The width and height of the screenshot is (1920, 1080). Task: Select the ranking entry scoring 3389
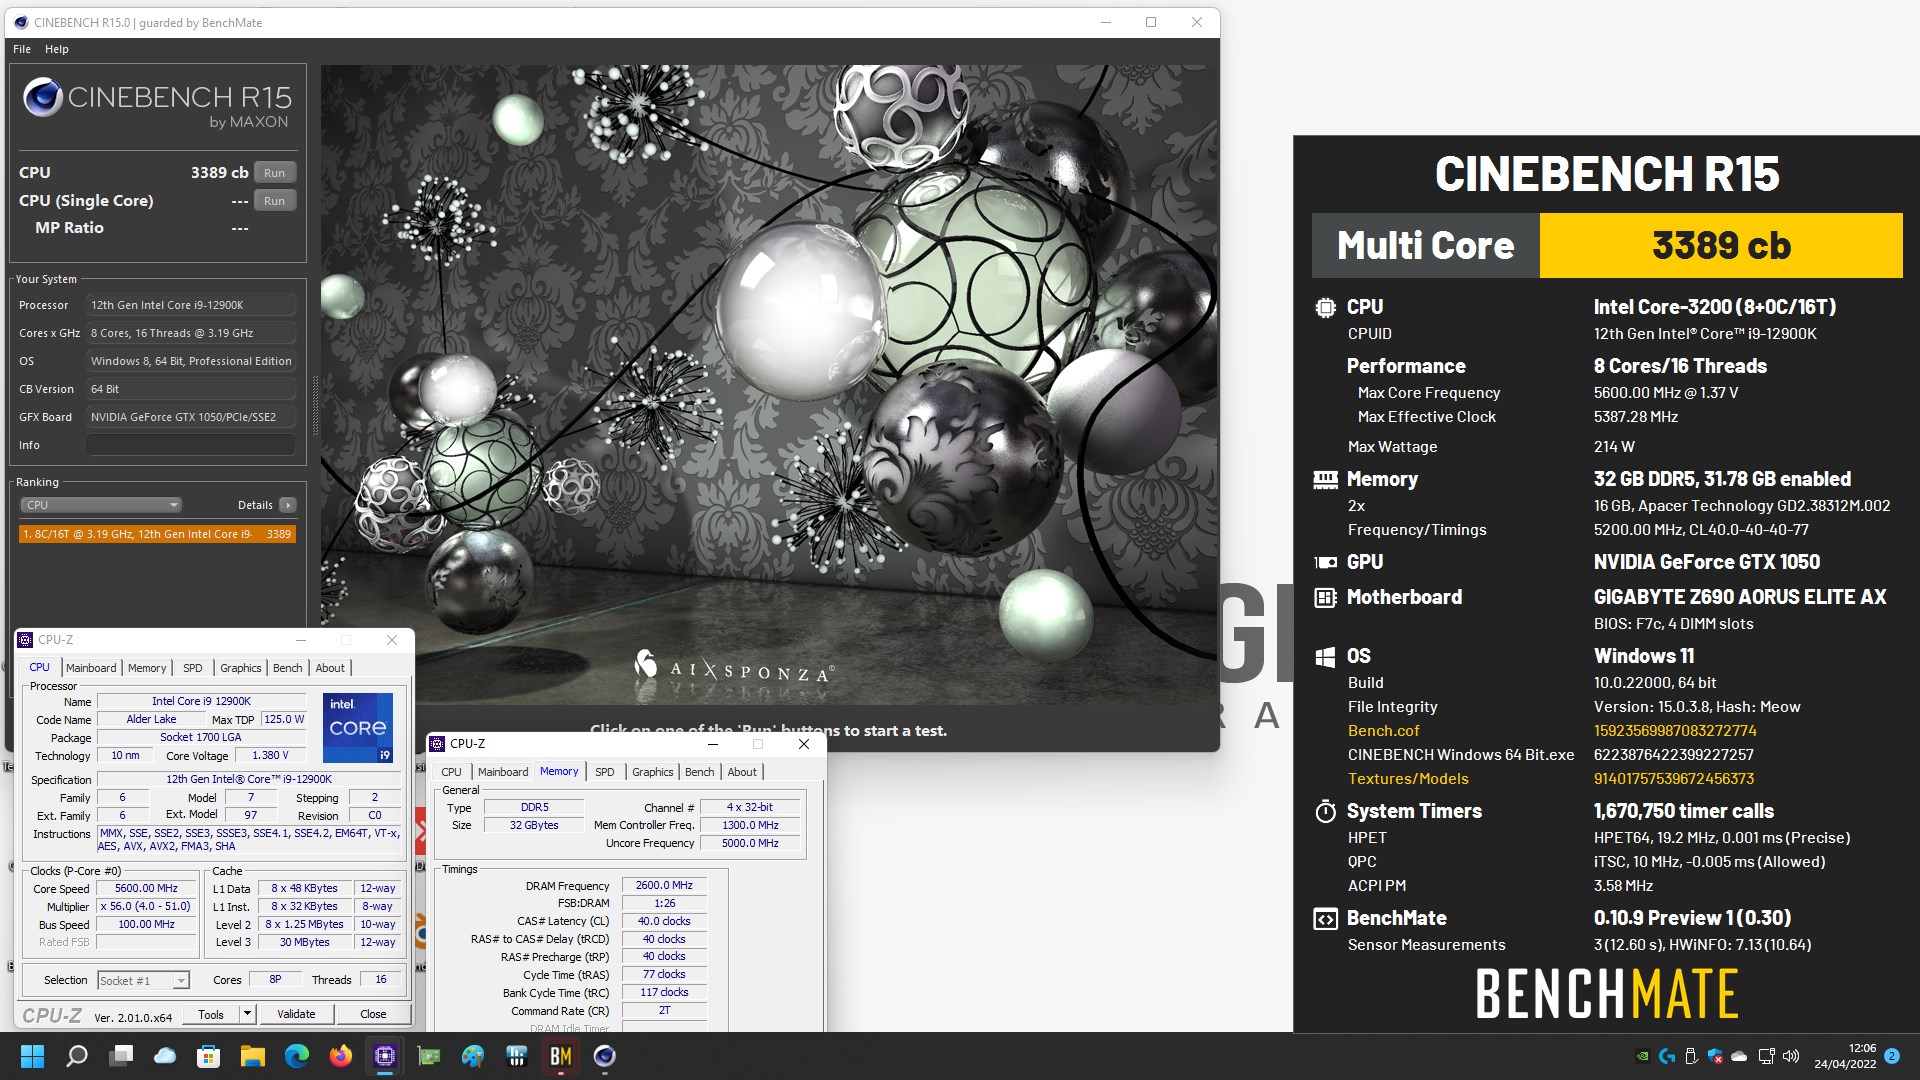[x=157, y=534]
